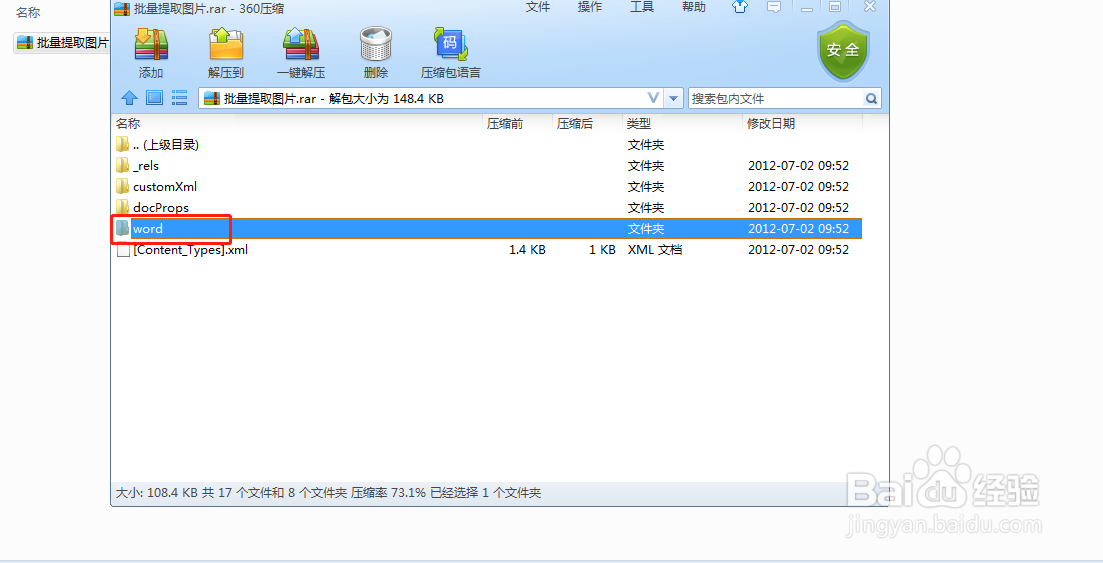The image size is (1103, 563).
Task: Switch to list view mode
Action: 179,98
